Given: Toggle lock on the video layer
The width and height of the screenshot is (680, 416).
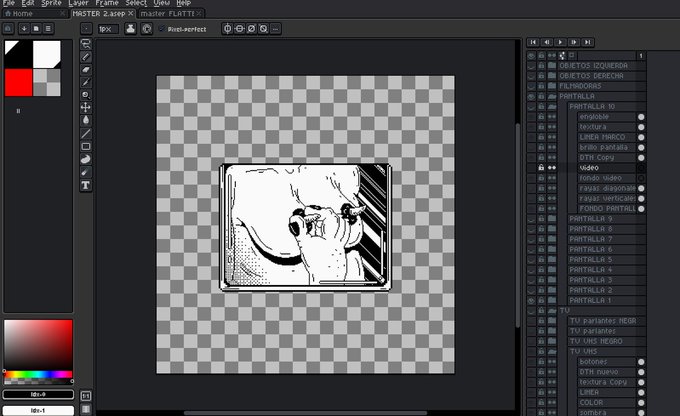Looking at the screenshot, I should pyautogui.click(x=541, y=167).
